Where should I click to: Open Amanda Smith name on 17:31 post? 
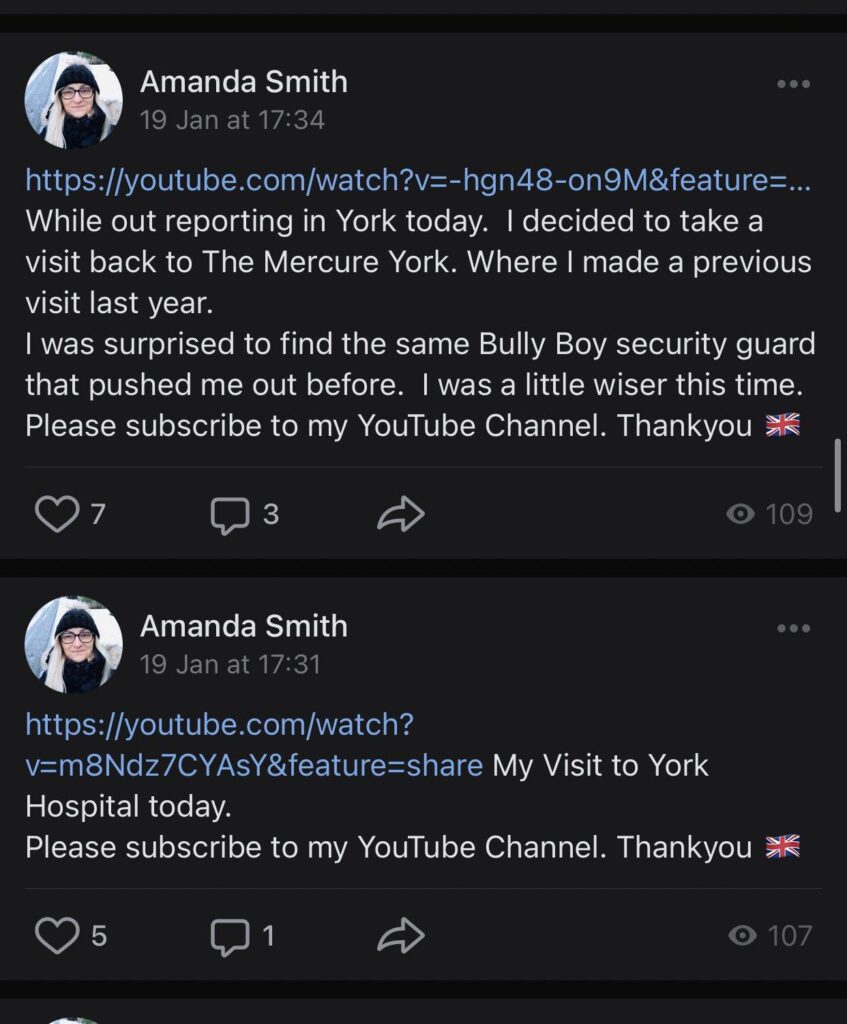click(243, 626)
